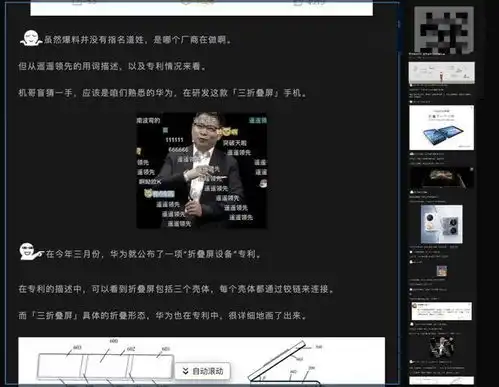This screenshot has height=387, width=499.
Task: Click text line starting 但从遥遥领先的用词描述
Action: point(112,66)
